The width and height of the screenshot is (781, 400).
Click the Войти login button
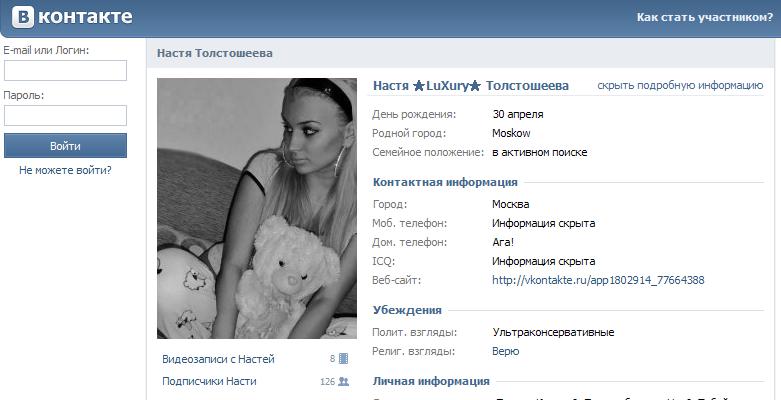[x=65, y=146]
